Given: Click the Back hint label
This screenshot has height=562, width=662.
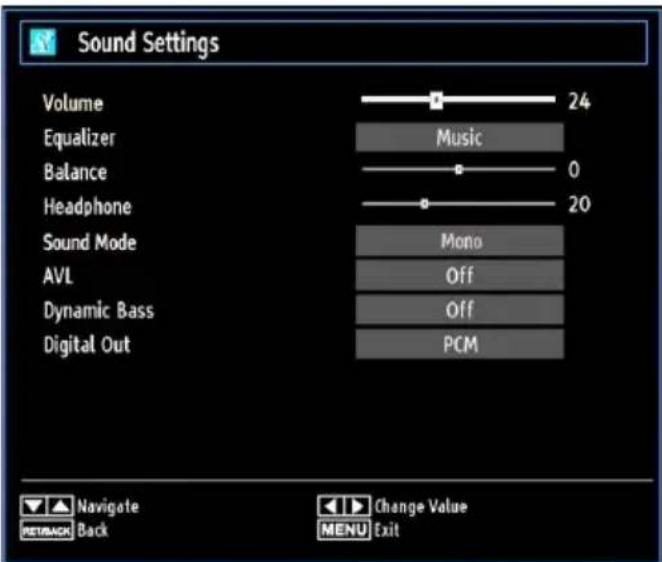Looking at the screenshot, I should tap(92, 530).
